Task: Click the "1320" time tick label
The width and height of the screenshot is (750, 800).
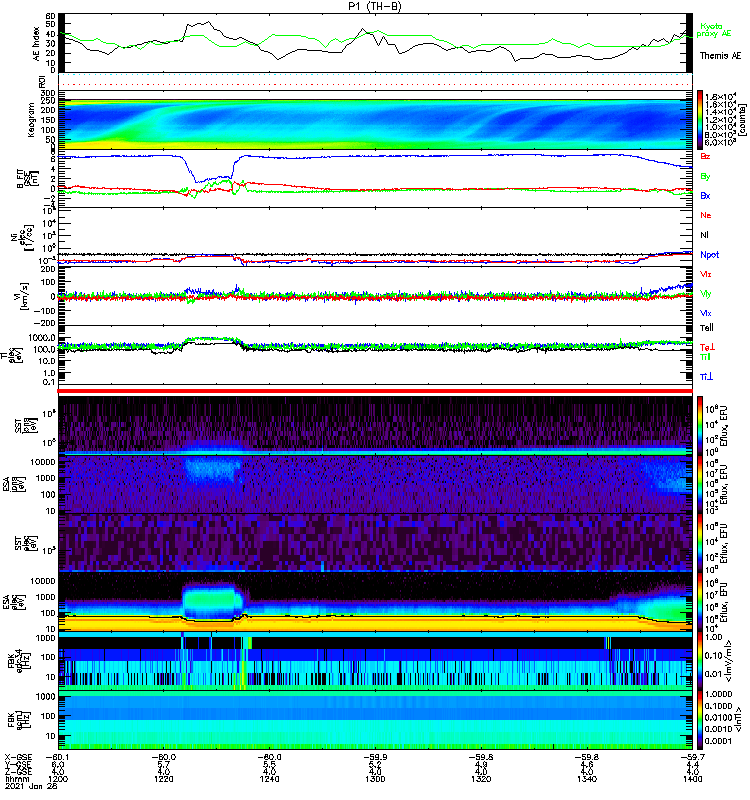Action: pos(481,779)
